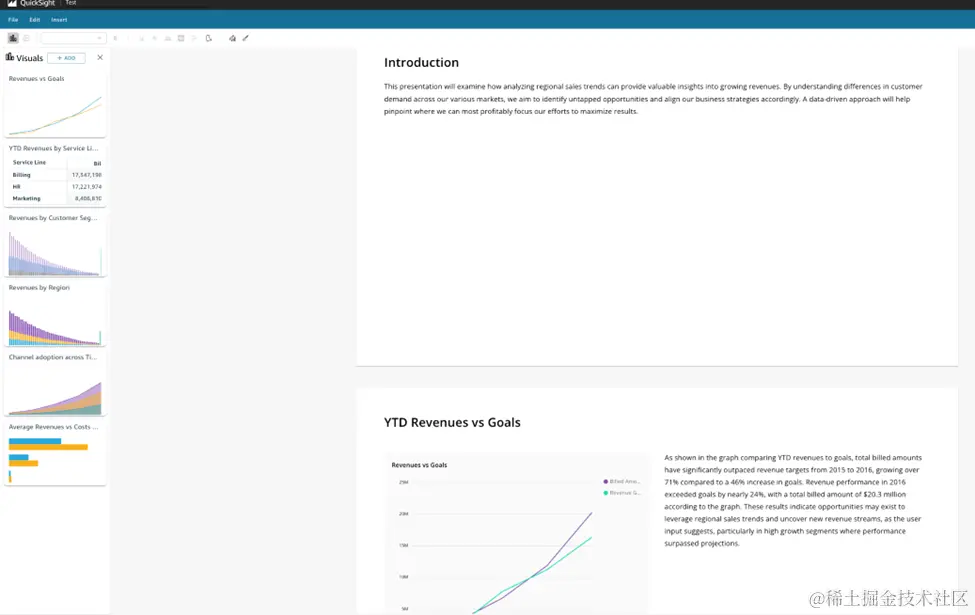Click the QuickSight logo icon
The image size is (975, 615).
pos(12,3)
